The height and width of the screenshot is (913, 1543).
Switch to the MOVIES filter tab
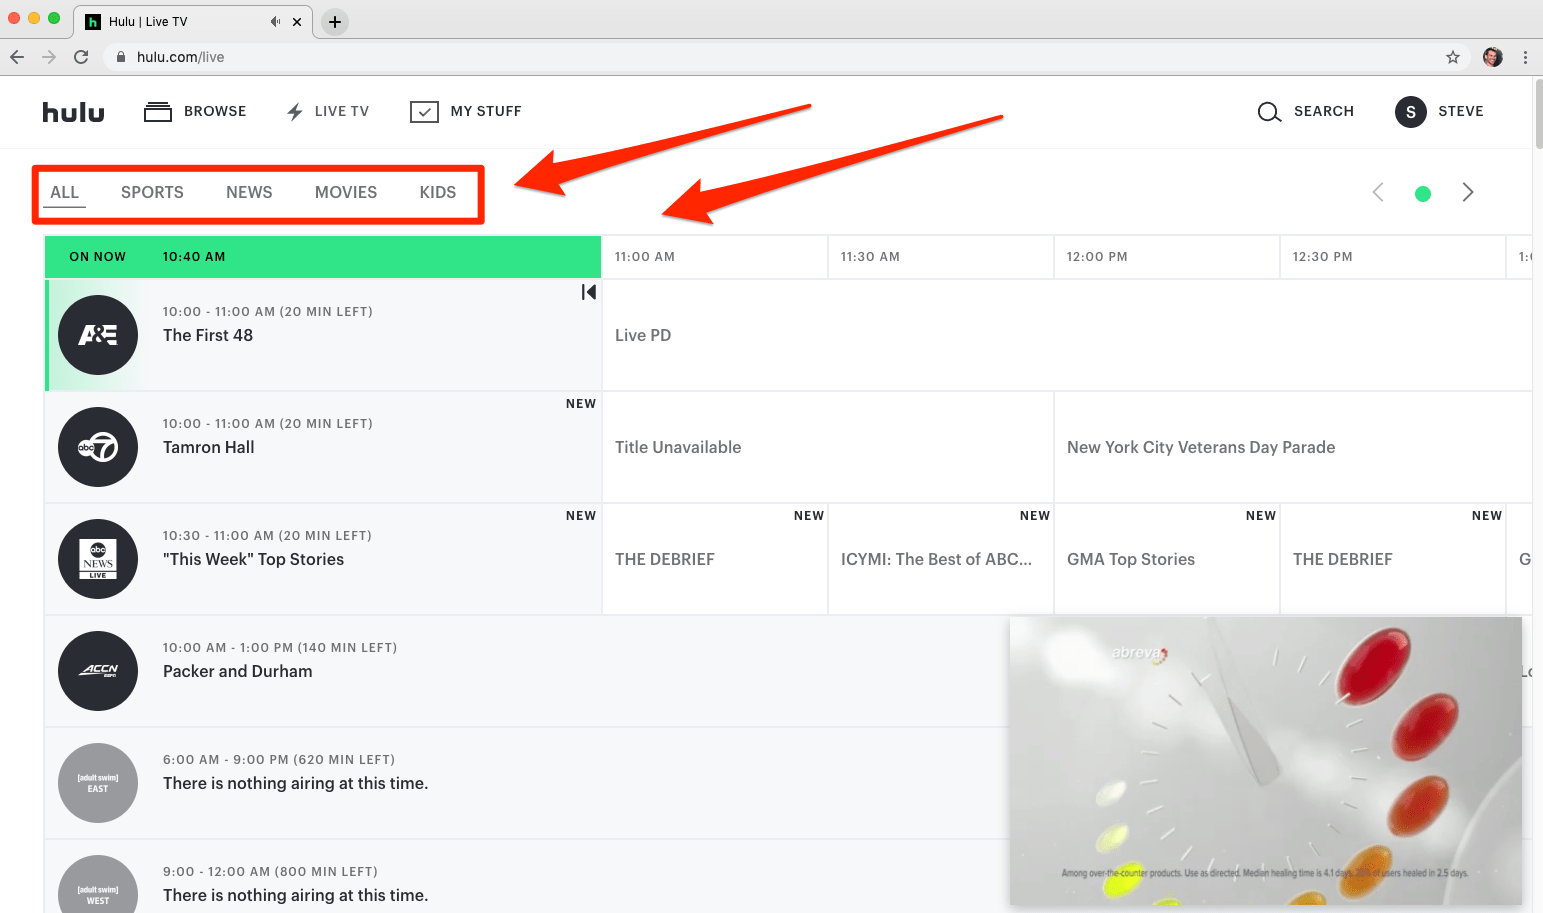click(x=346, y=192)
